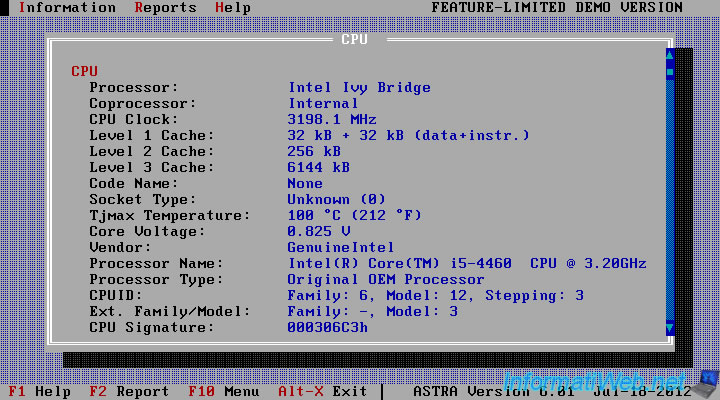
Task: Click the 'CPU Signature:' label
Action: [152, 327]
